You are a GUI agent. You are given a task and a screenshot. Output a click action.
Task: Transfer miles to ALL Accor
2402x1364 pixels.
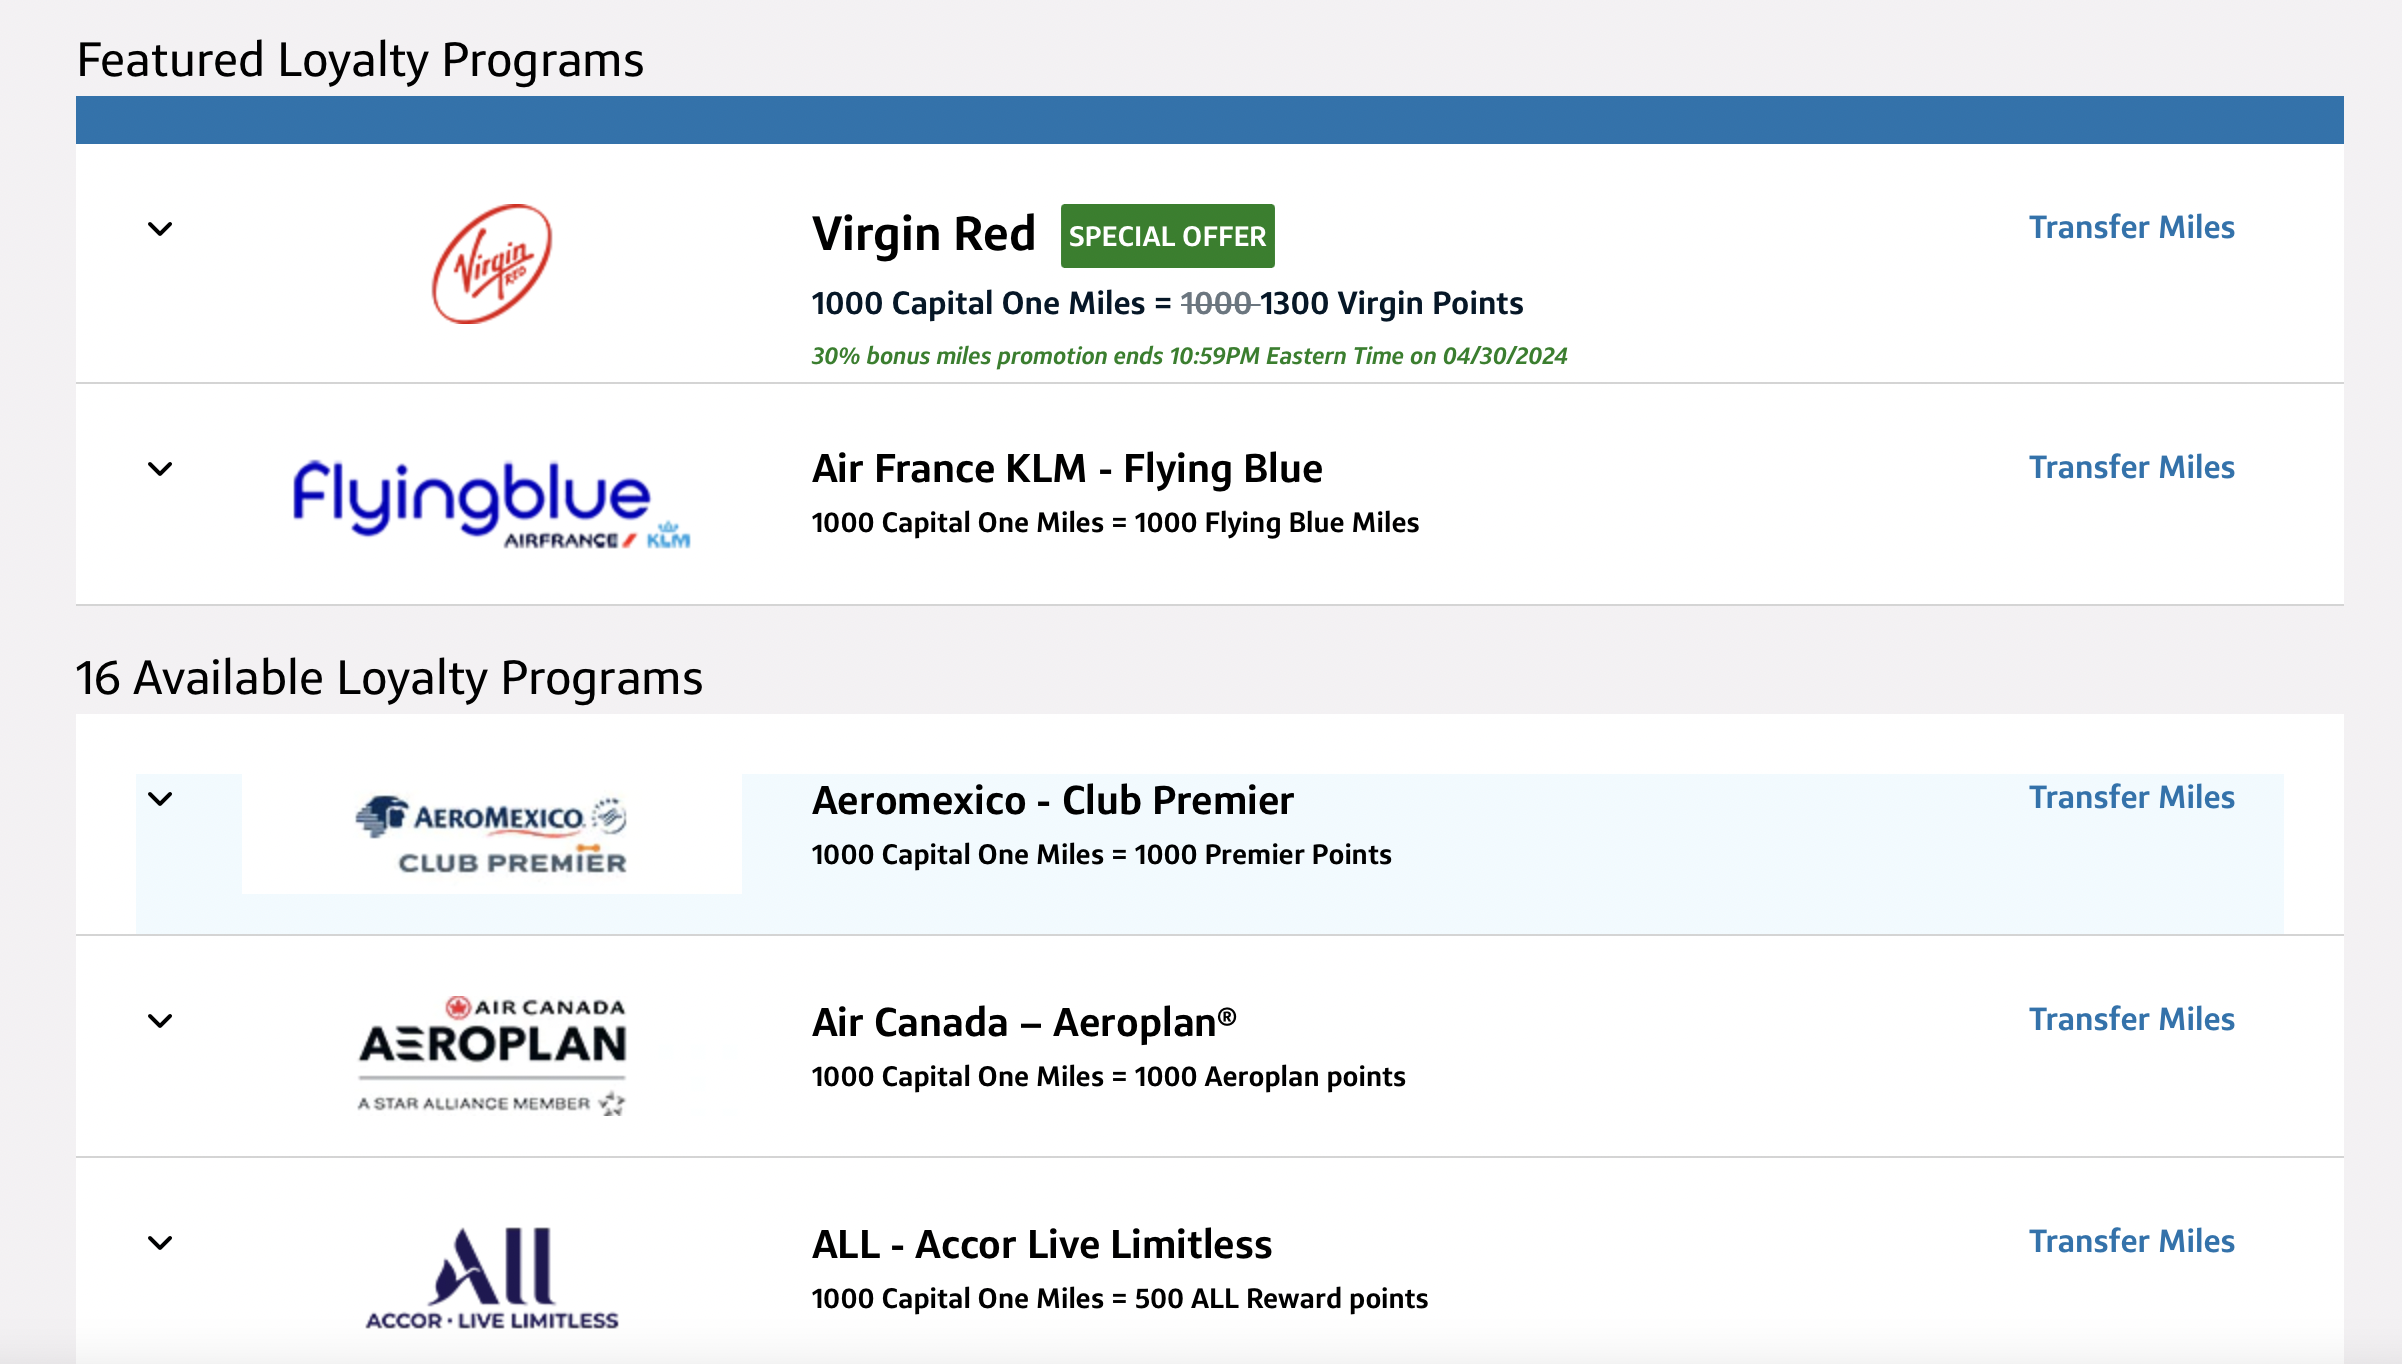pos(2131,1241)
